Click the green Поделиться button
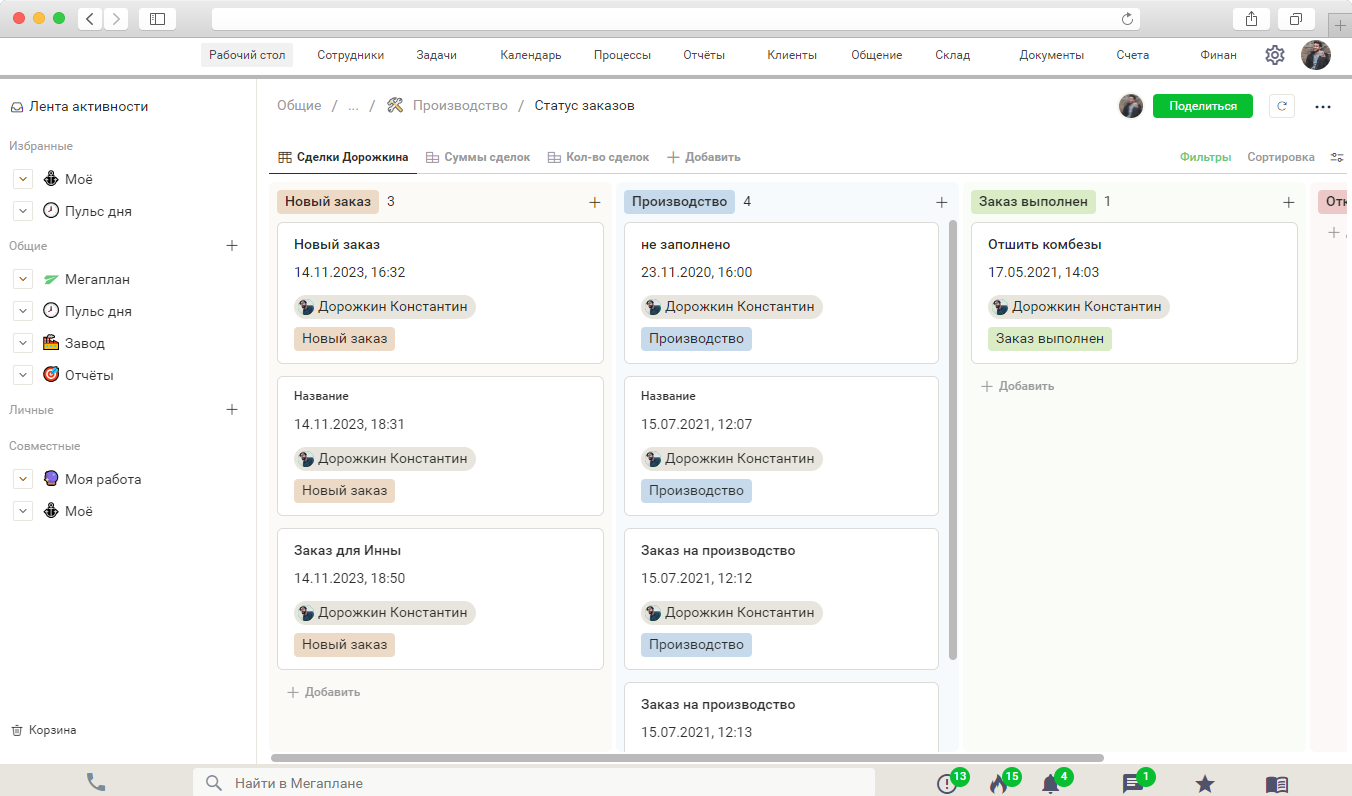The image size is (1352, 796). (x=1202, y=106)
